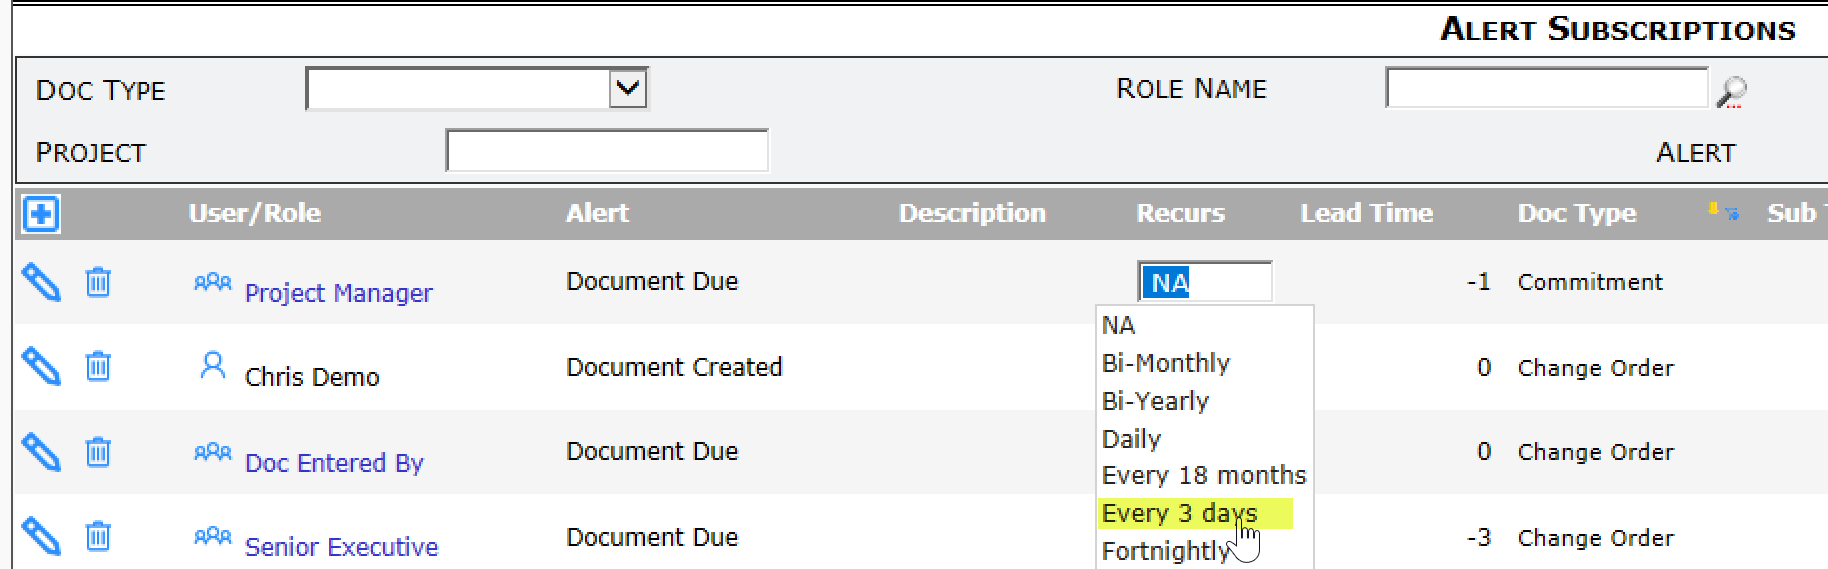
Task: Edit the Chris Demo alert row
Action: 41,366
